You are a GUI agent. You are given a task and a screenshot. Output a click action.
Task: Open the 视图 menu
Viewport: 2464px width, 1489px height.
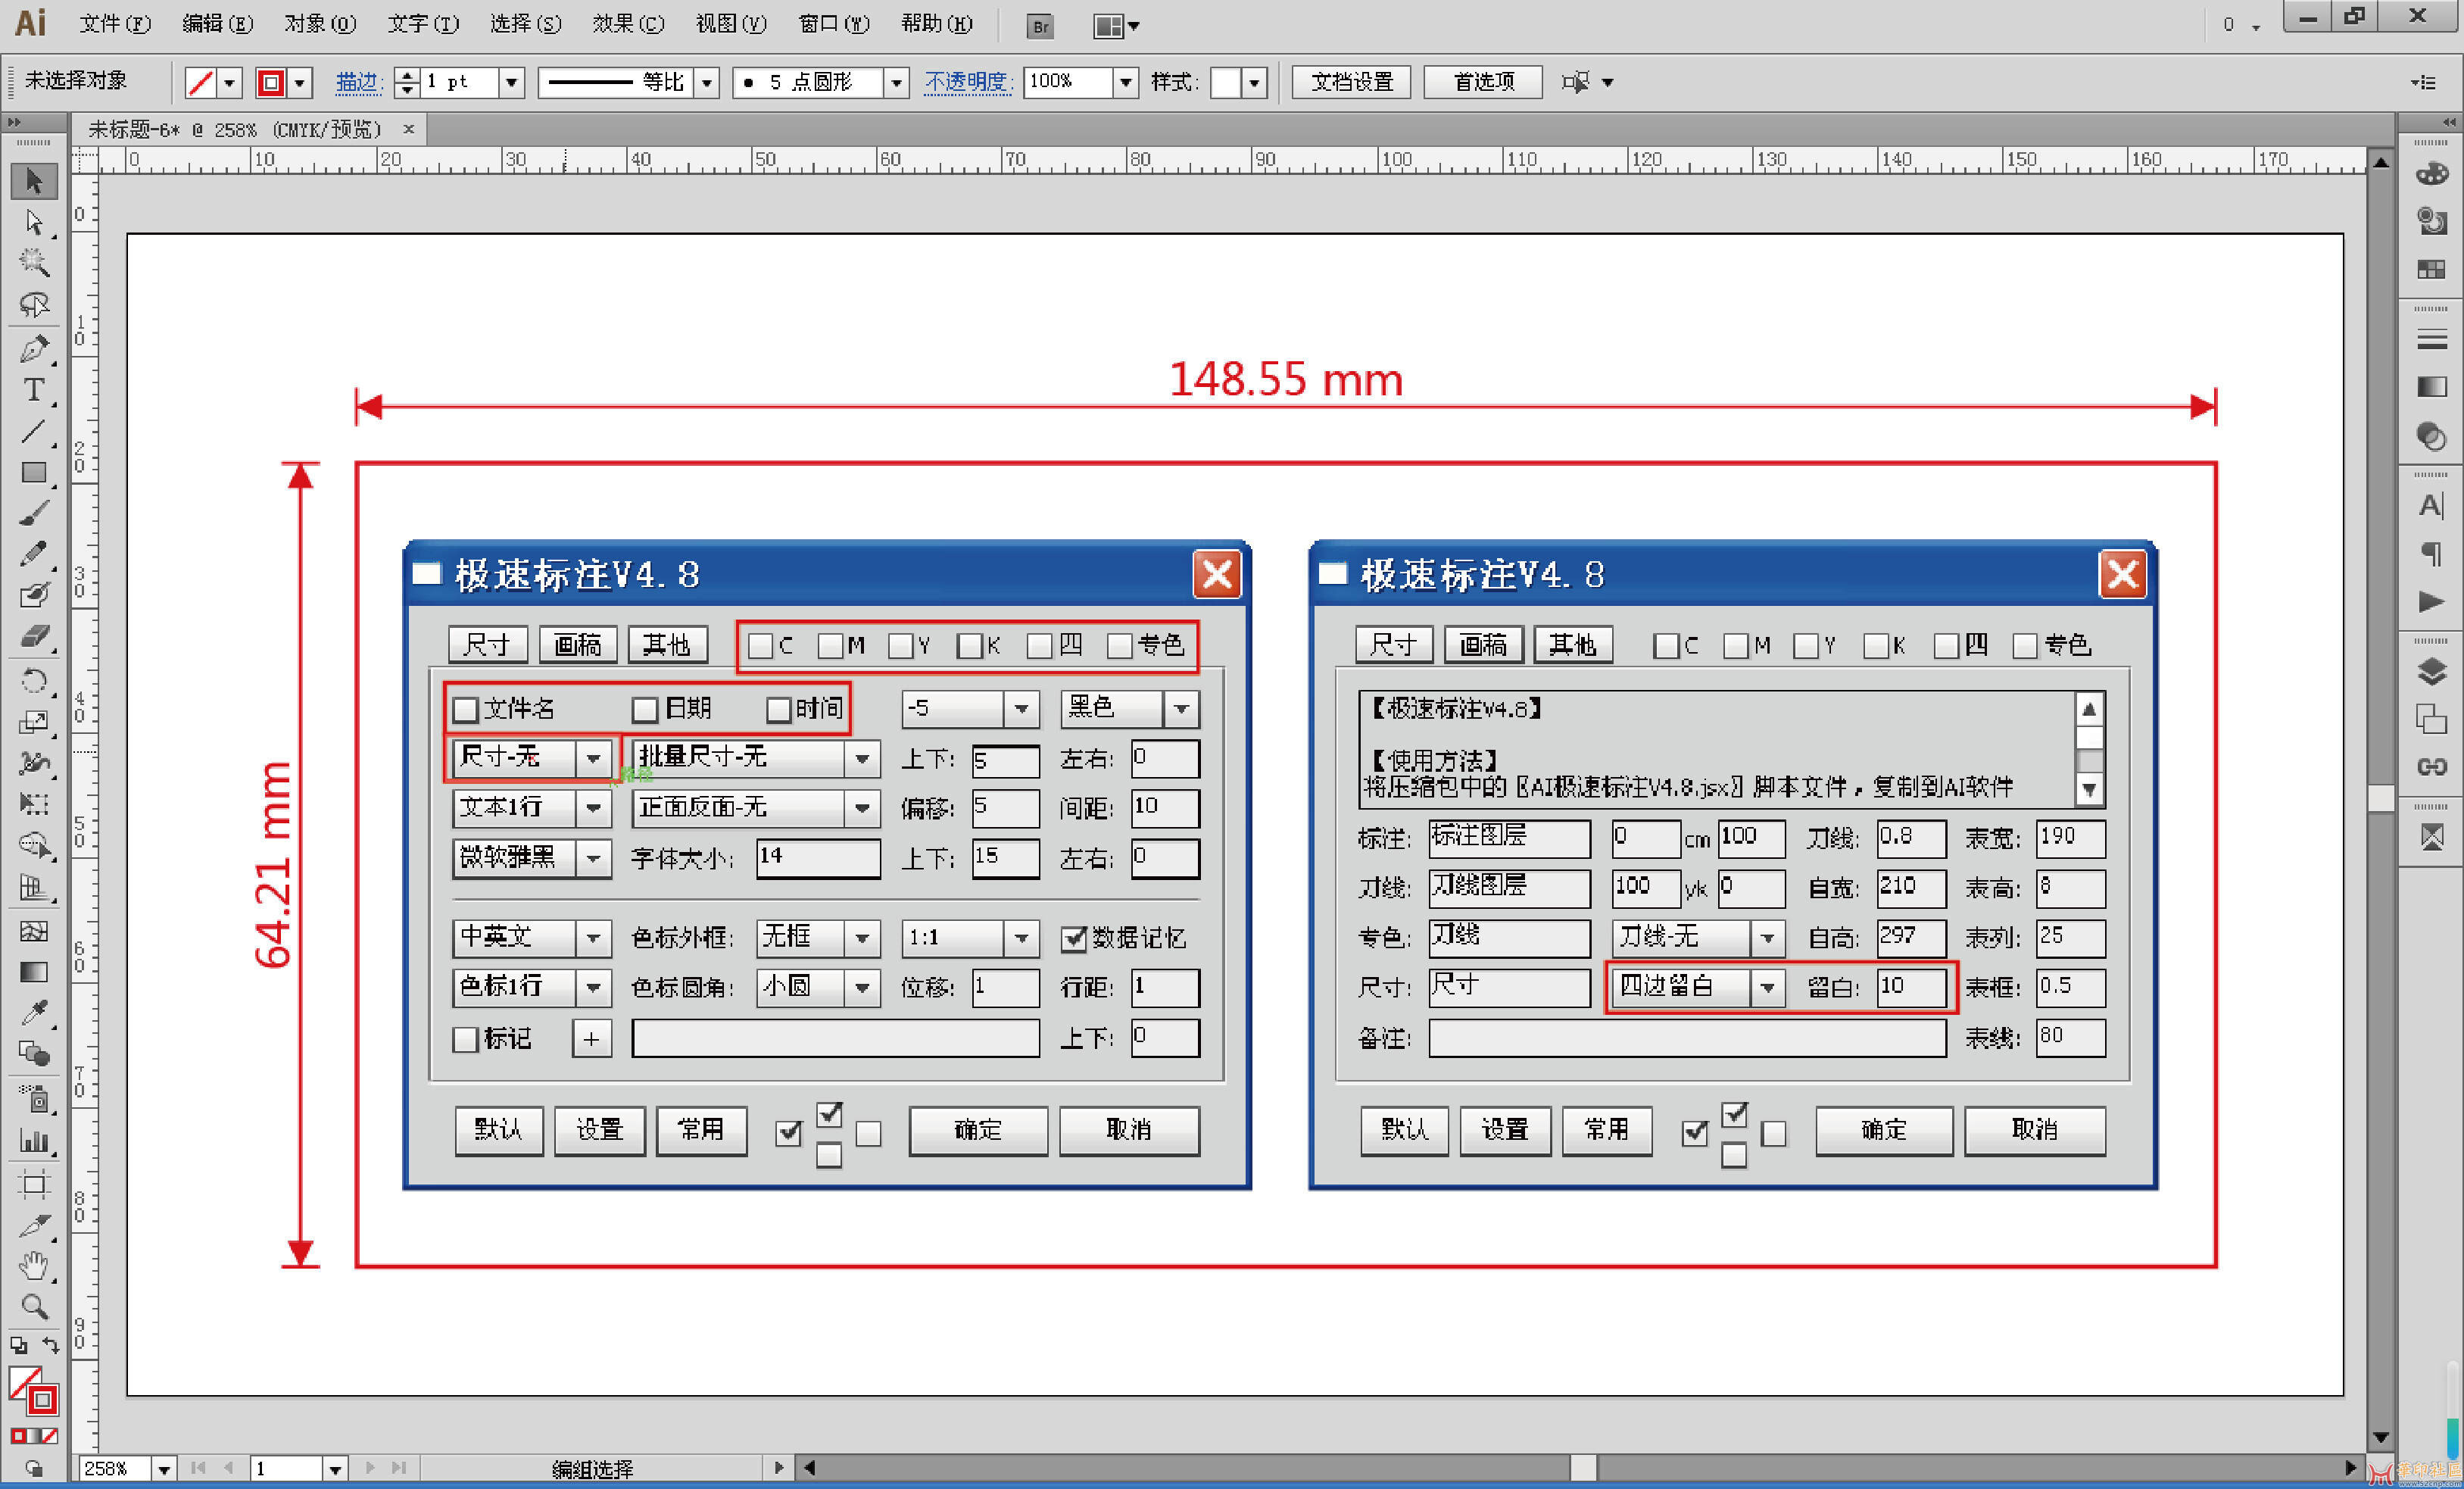pyautogui.click(x=731, y=24)
